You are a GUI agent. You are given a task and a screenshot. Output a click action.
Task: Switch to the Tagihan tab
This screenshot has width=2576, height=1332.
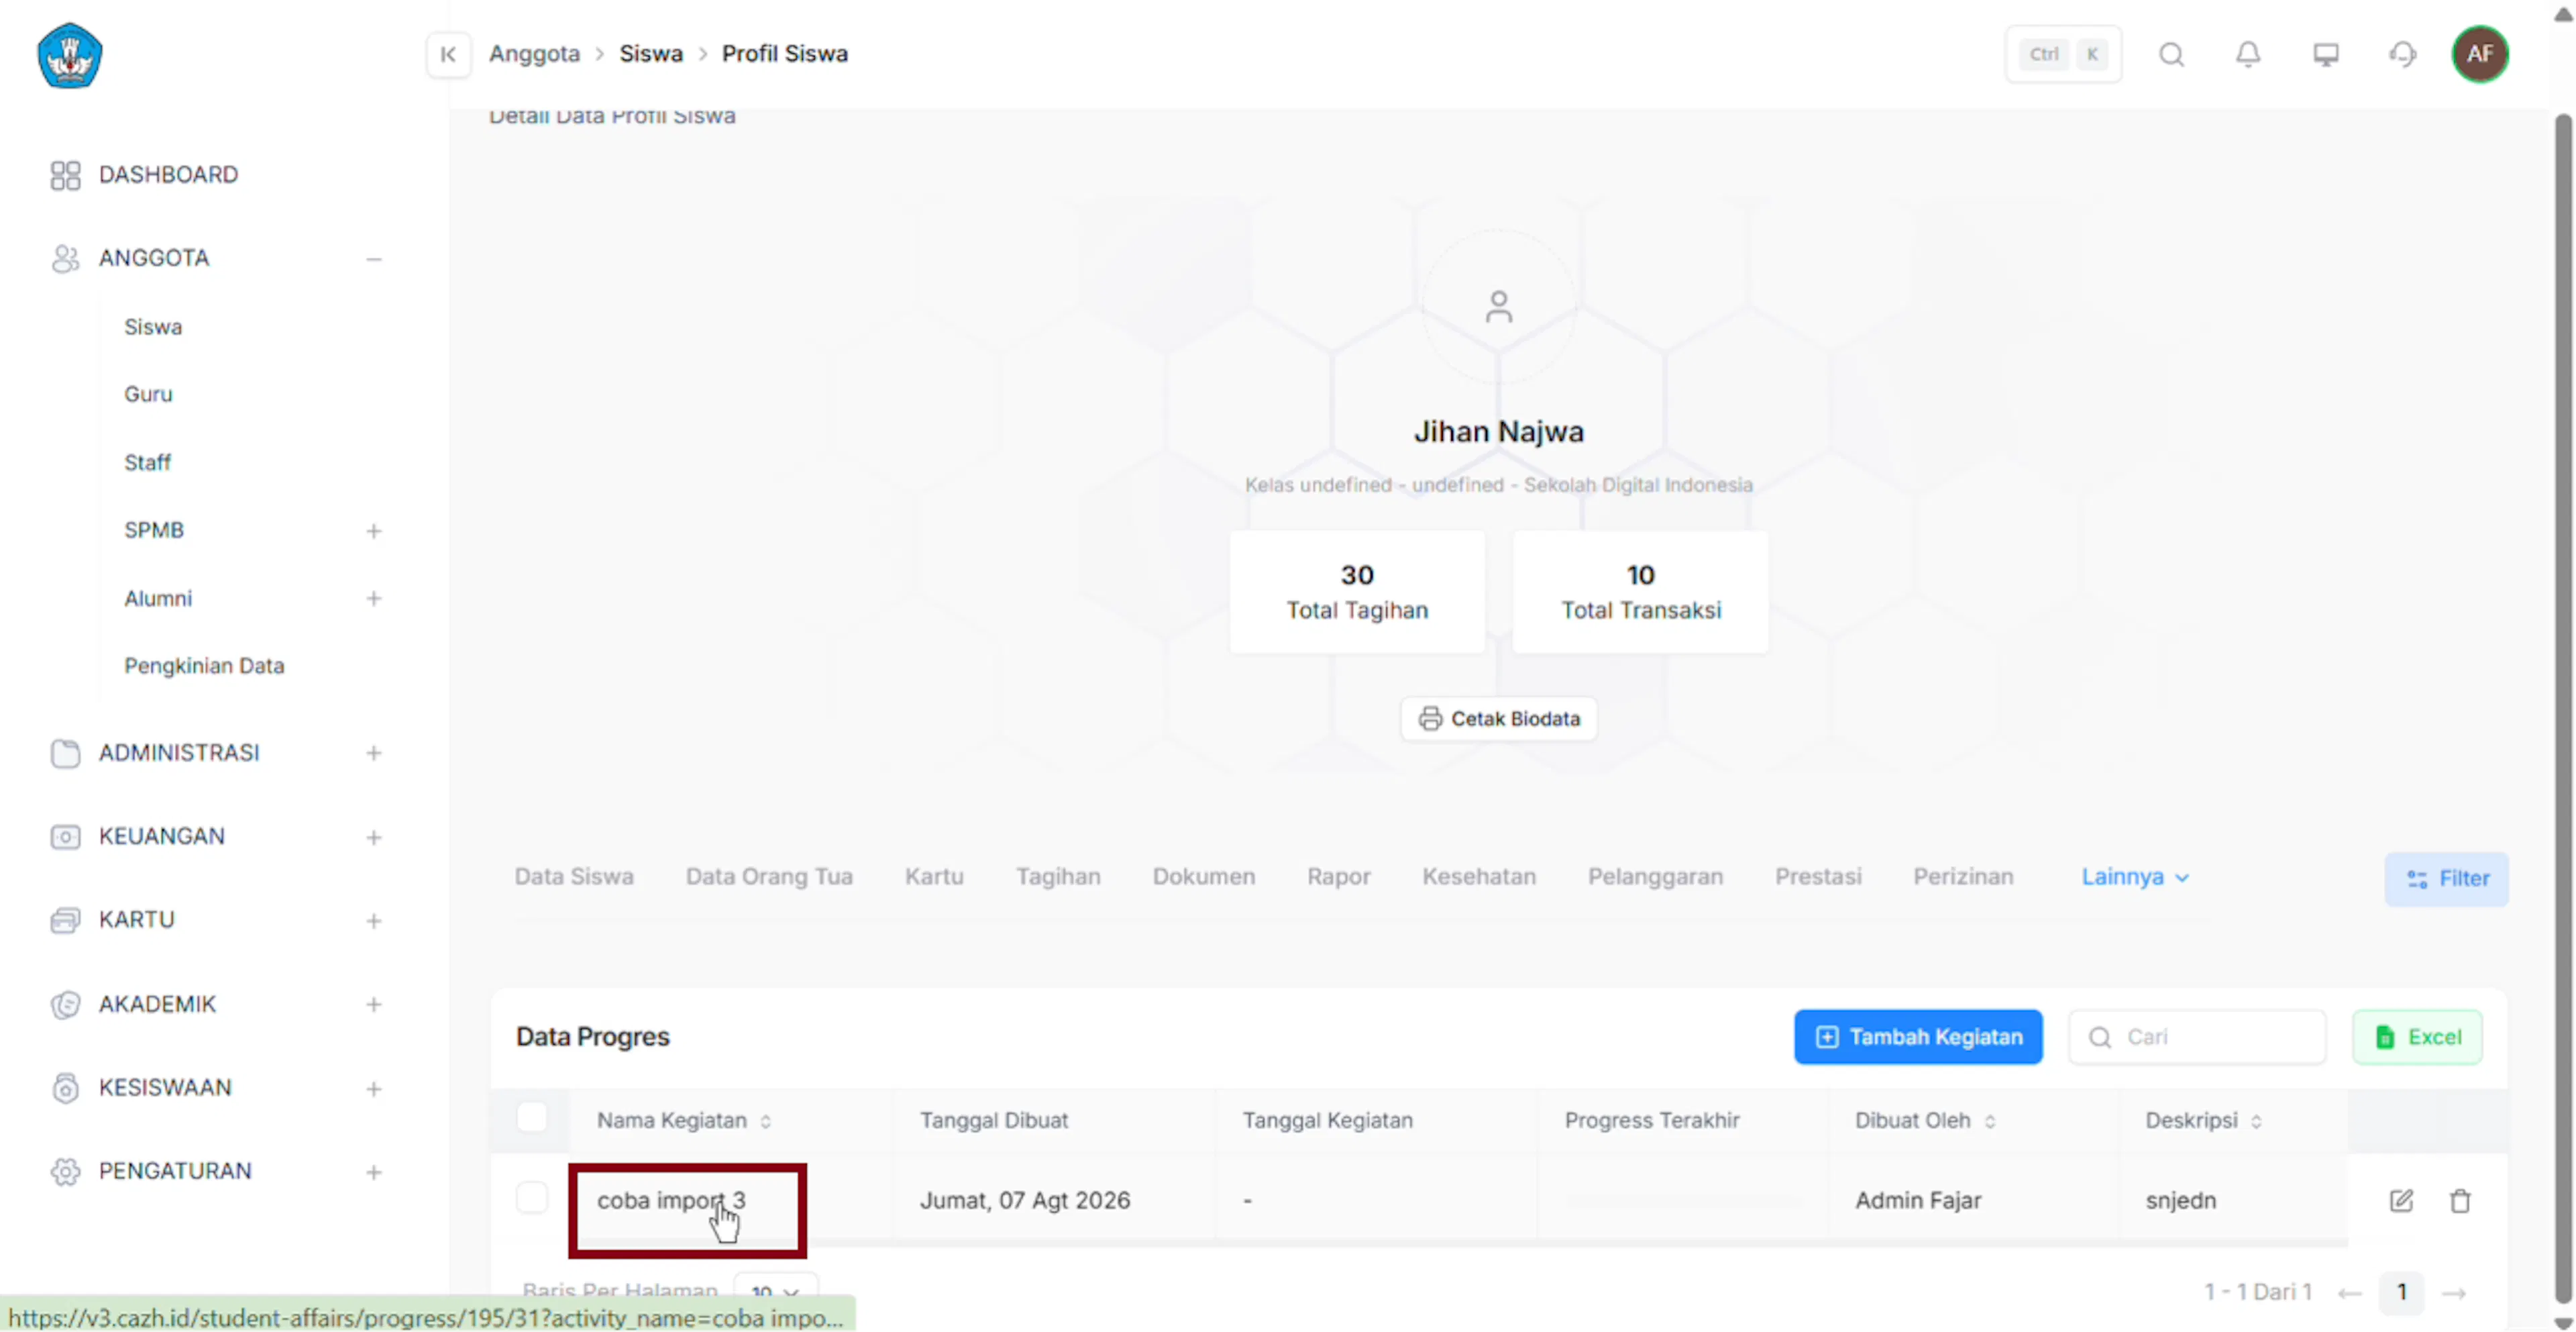tap(1058, 877)
